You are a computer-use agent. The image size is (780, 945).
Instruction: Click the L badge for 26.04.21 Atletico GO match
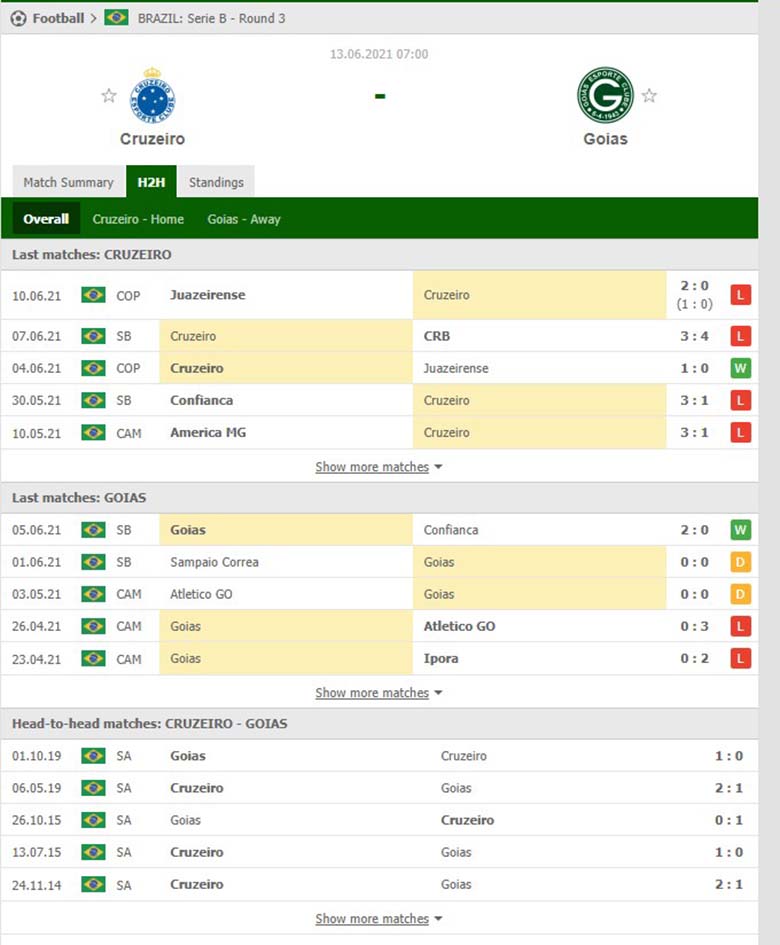coord(740,627)
